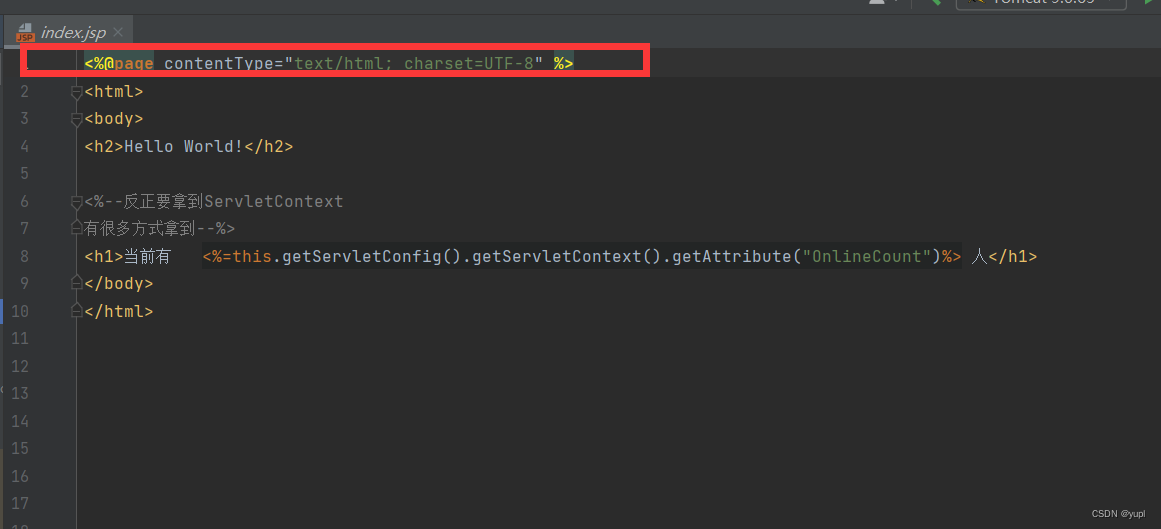Click the %> closing tag on line 1
Viewport: 1161px width, 529px height.
[563, 64]
